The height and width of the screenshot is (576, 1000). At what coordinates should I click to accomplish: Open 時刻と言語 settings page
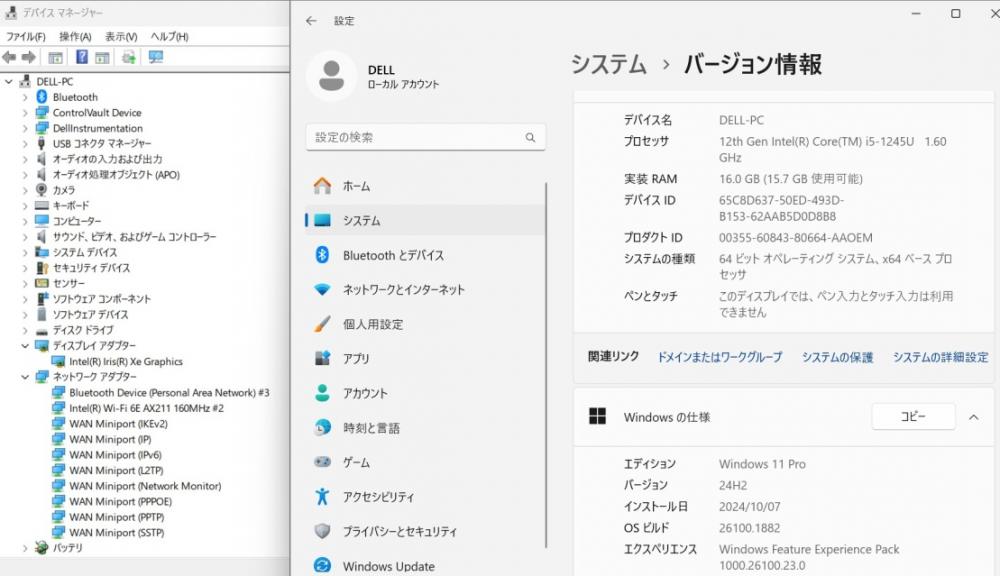(x=425, y=427)
